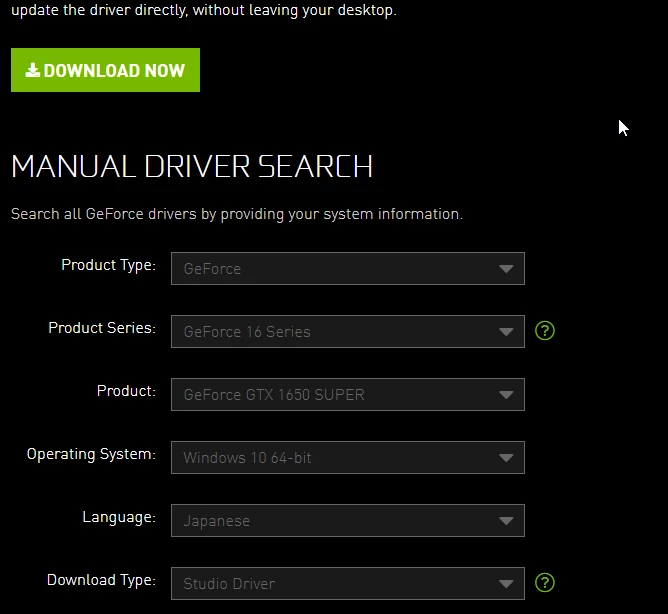Image resolution: width=668 pixels, height=614 pixels.
Task: Open the Operating System dropdown
Action: tap(348, 458)
